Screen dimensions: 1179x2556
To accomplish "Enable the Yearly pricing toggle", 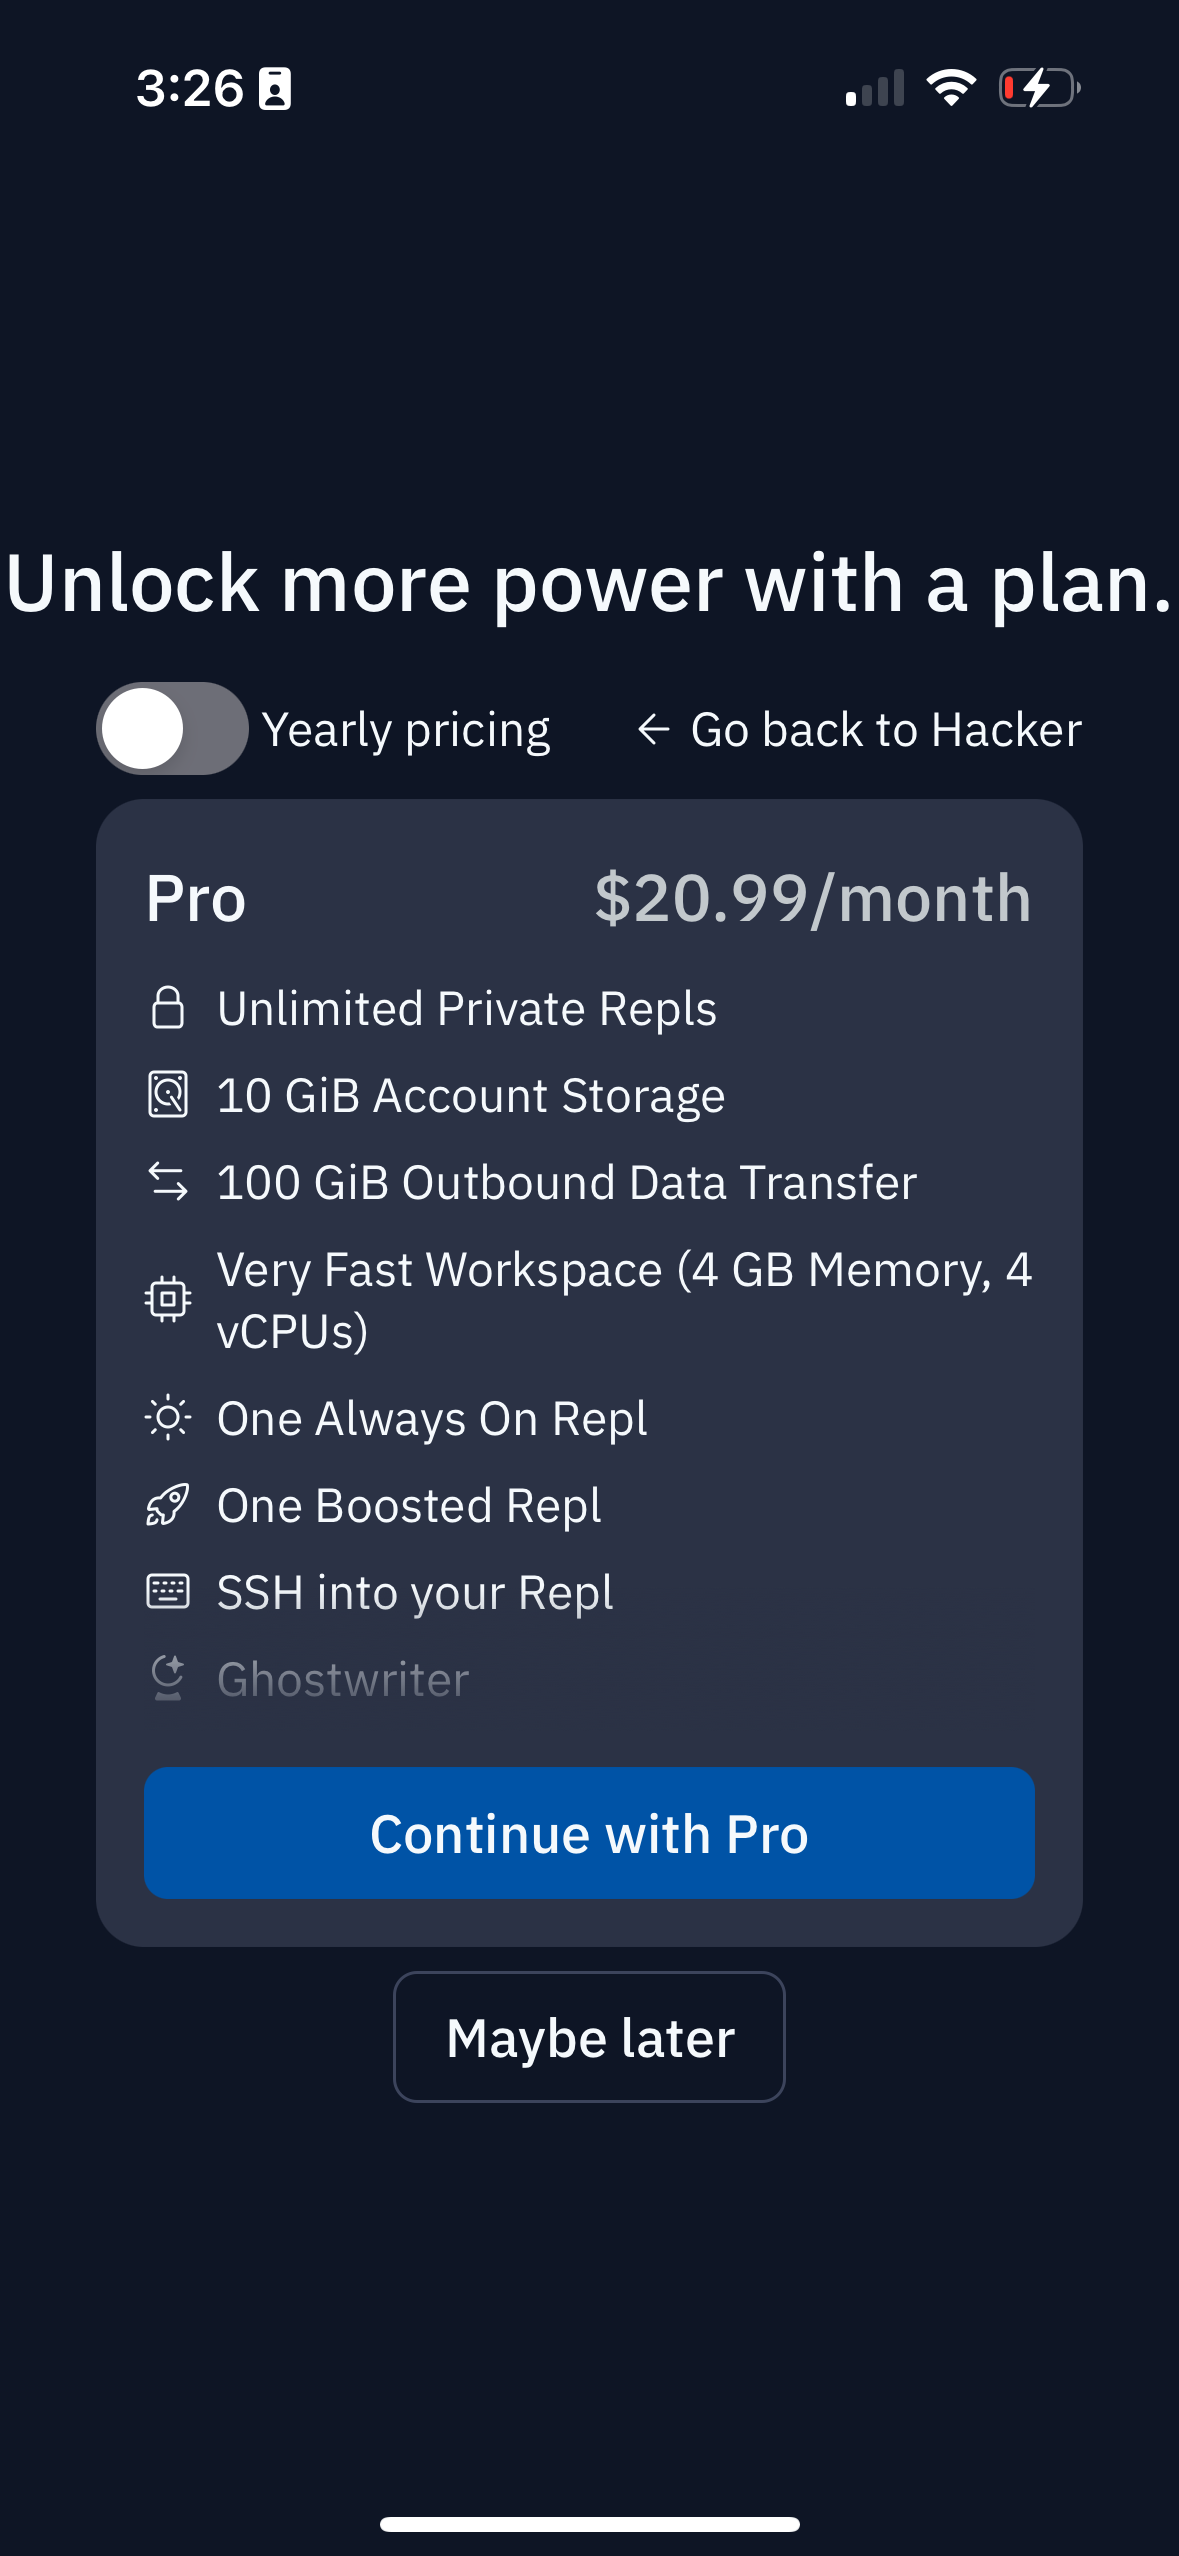I will [172, 729].
